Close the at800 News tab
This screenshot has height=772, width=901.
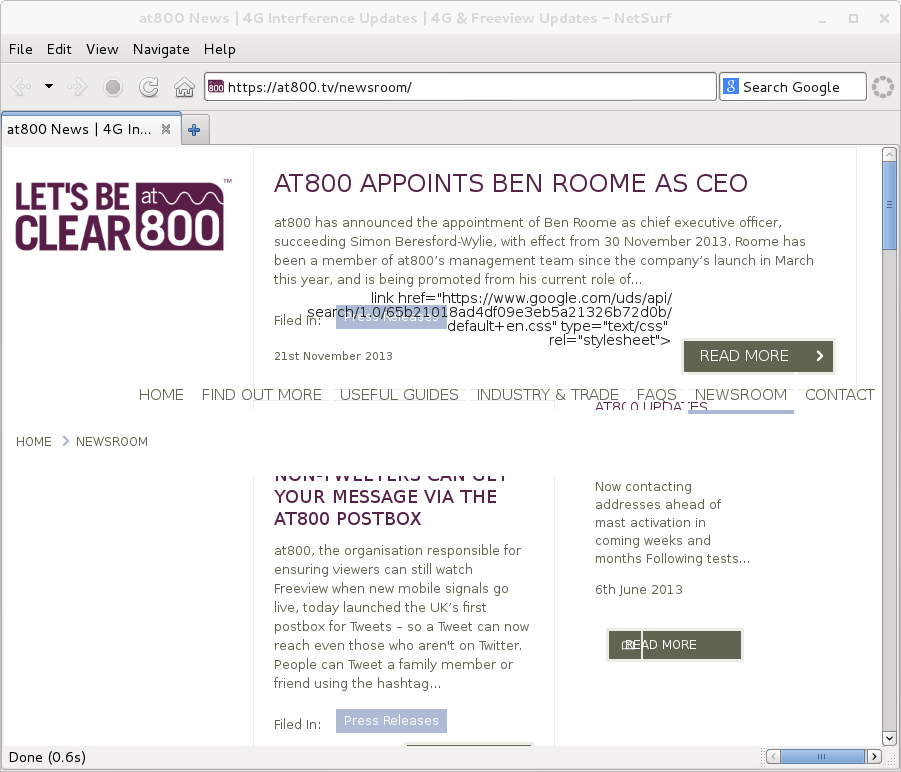[166, 129]
